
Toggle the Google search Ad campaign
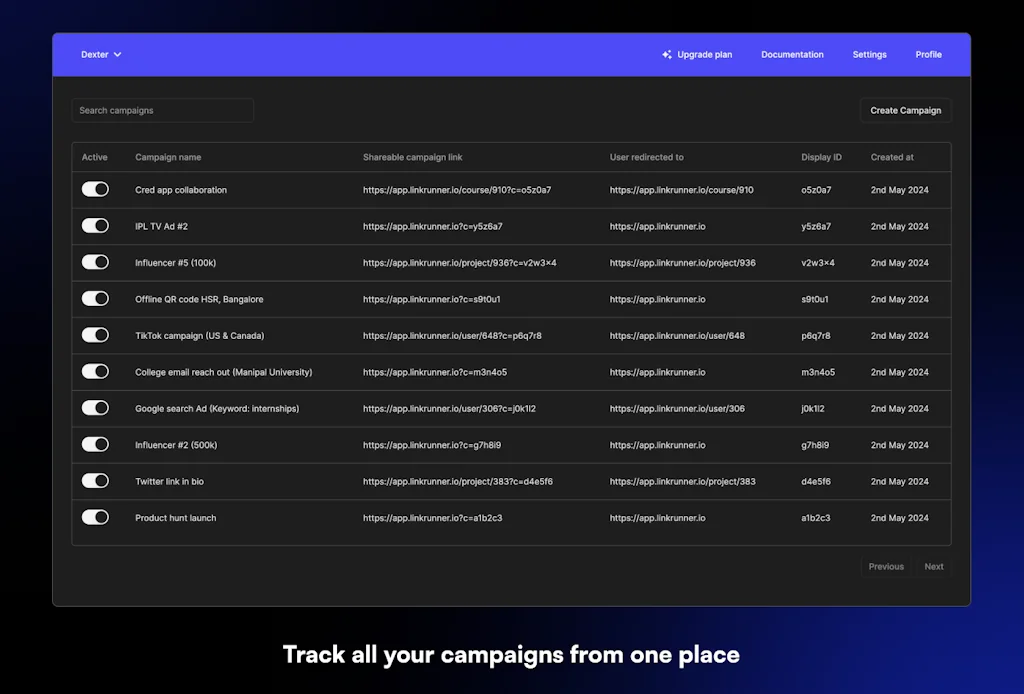(95, 407)
